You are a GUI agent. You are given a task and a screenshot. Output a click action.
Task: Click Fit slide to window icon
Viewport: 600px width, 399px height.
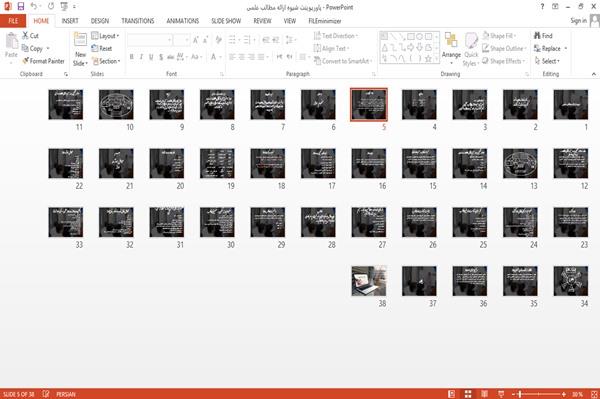coord(594,394)
